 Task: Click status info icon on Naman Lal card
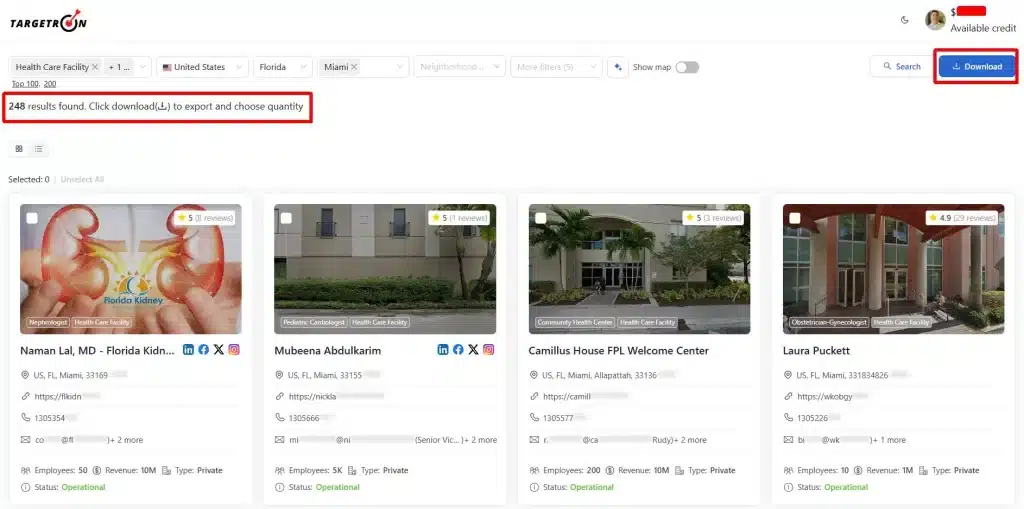tap(25, 487)
